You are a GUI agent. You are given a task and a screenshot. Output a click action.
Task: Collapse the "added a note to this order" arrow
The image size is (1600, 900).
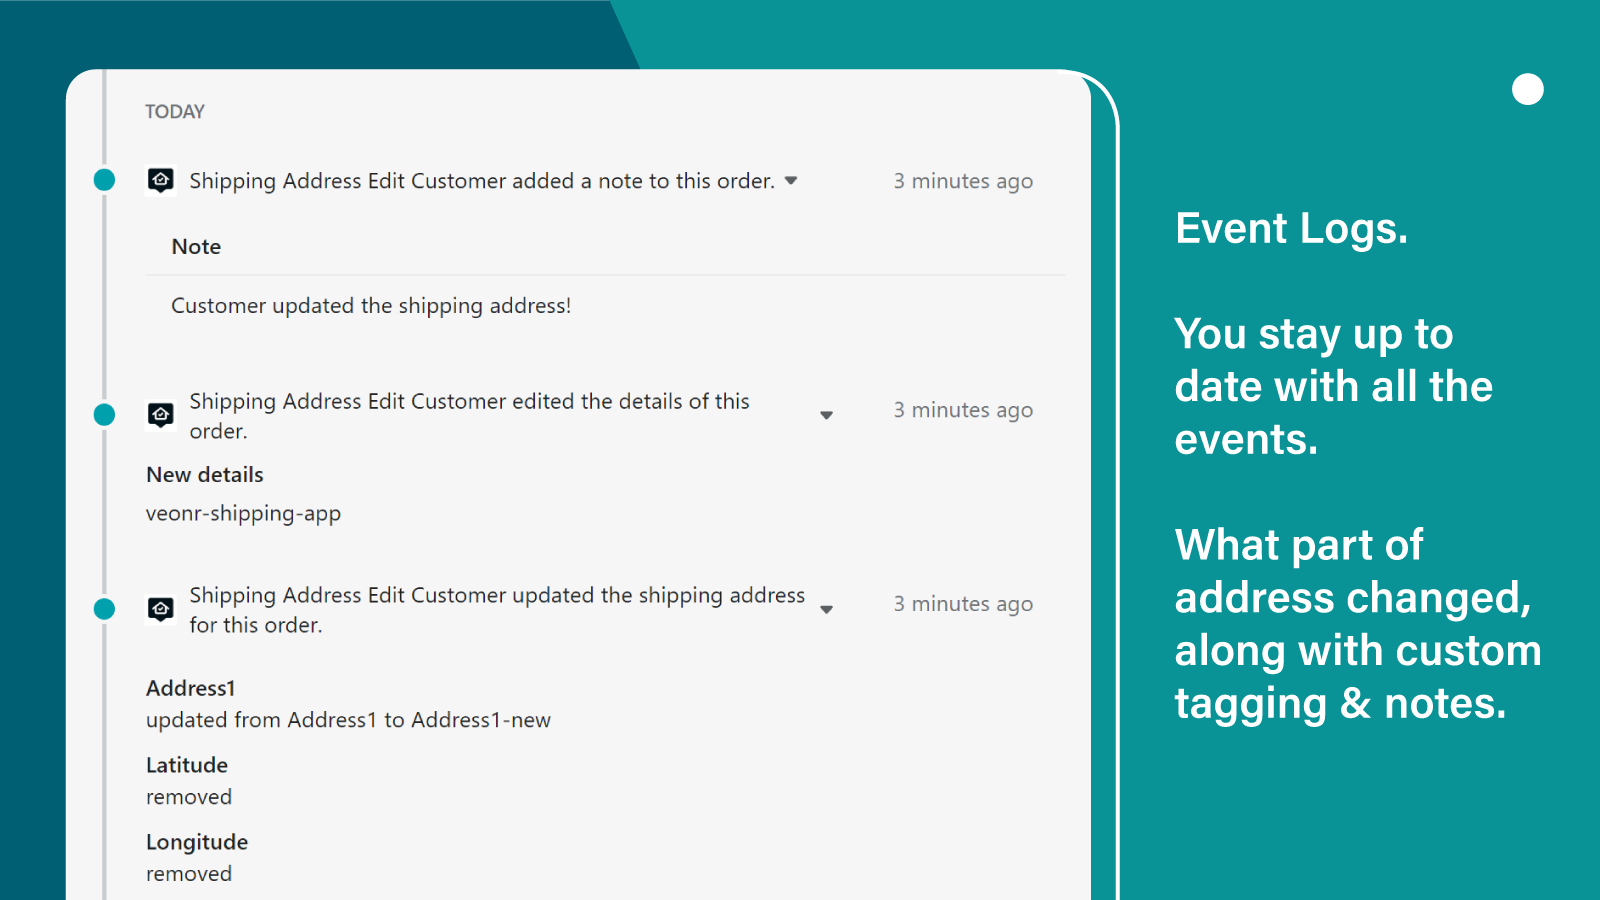point(791,181)
